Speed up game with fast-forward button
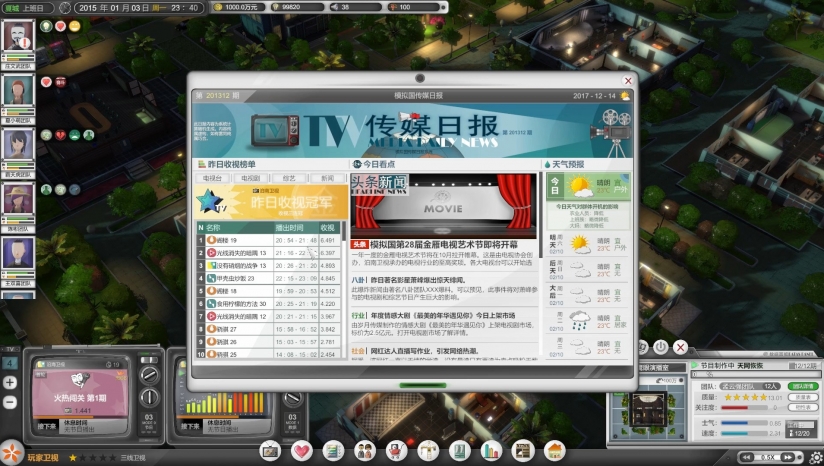The height and width of the screenshot is (466, 824). pyautogui.click(x=788, y=458)
